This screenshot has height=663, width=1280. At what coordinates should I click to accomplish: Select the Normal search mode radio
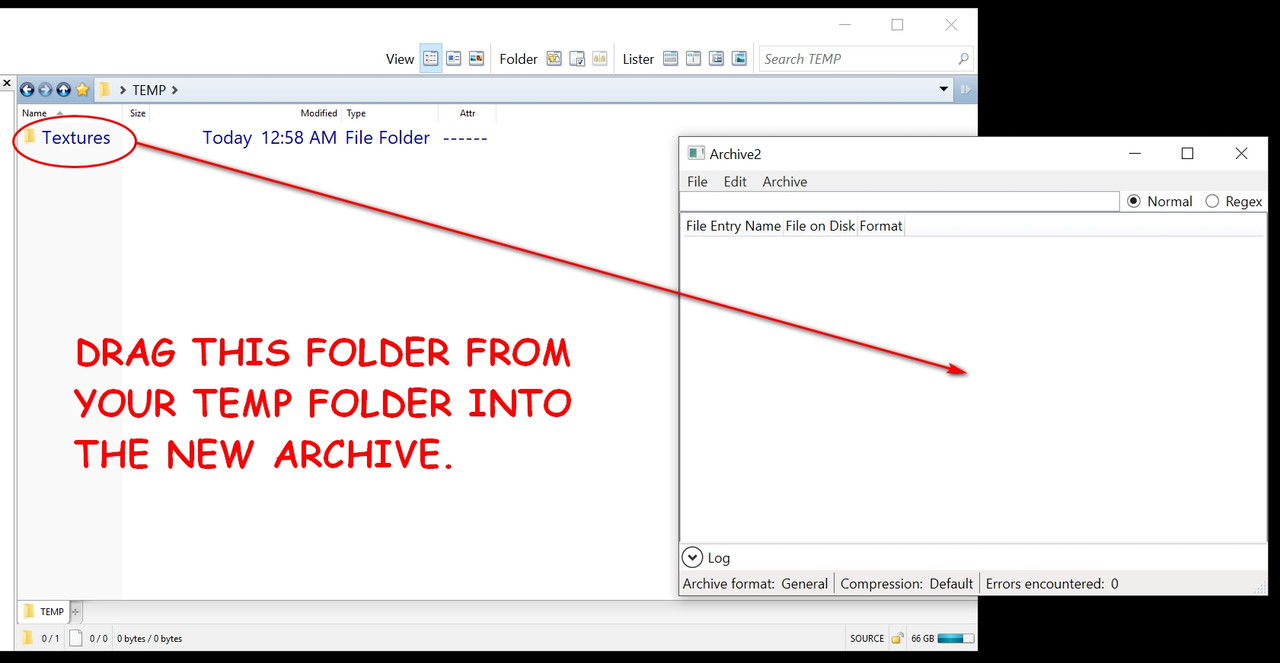click(x=1134, y=201)
